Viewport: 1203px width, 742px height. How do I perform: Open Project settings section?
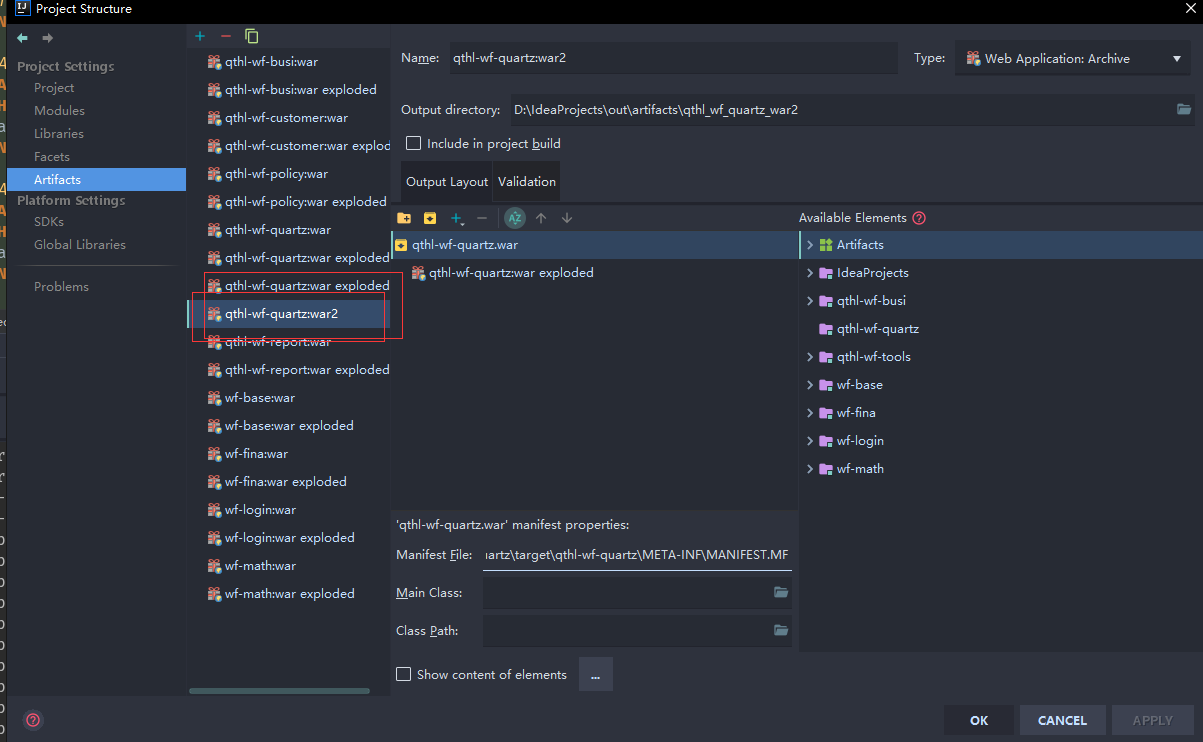click(54, 88)
